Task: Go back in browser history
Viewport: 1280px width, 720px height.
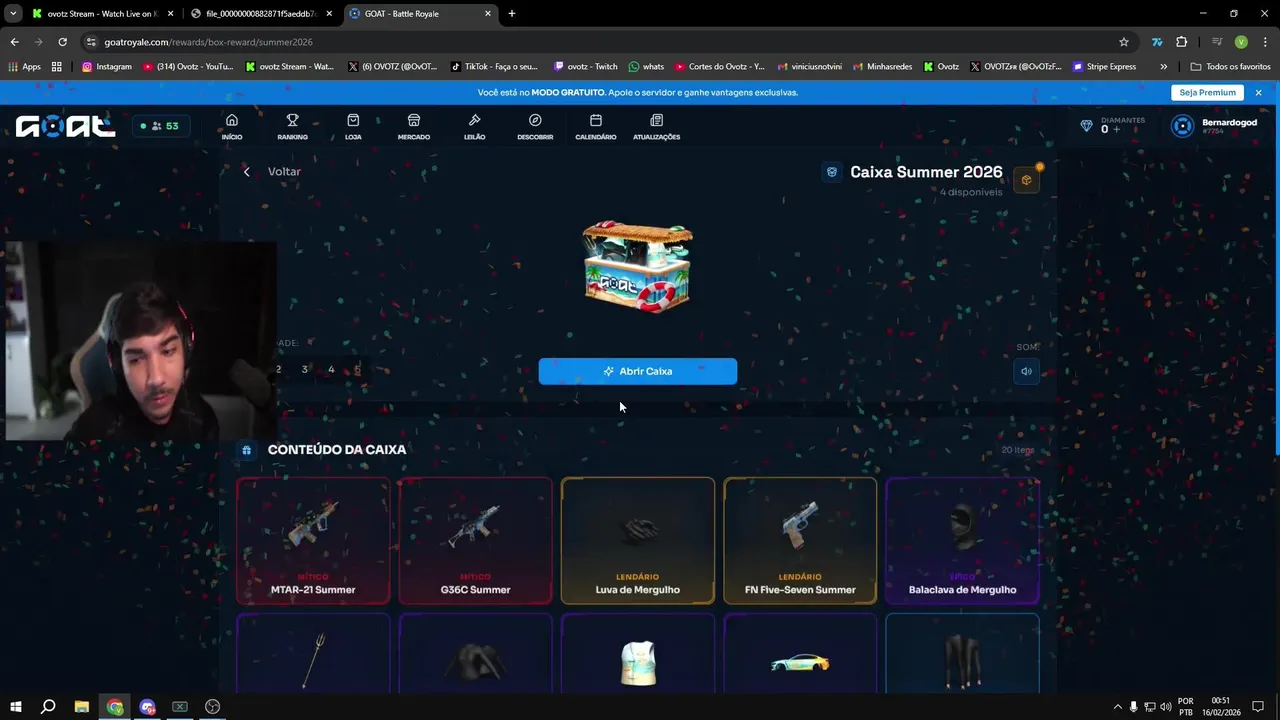Action: [x=14, y=42]
